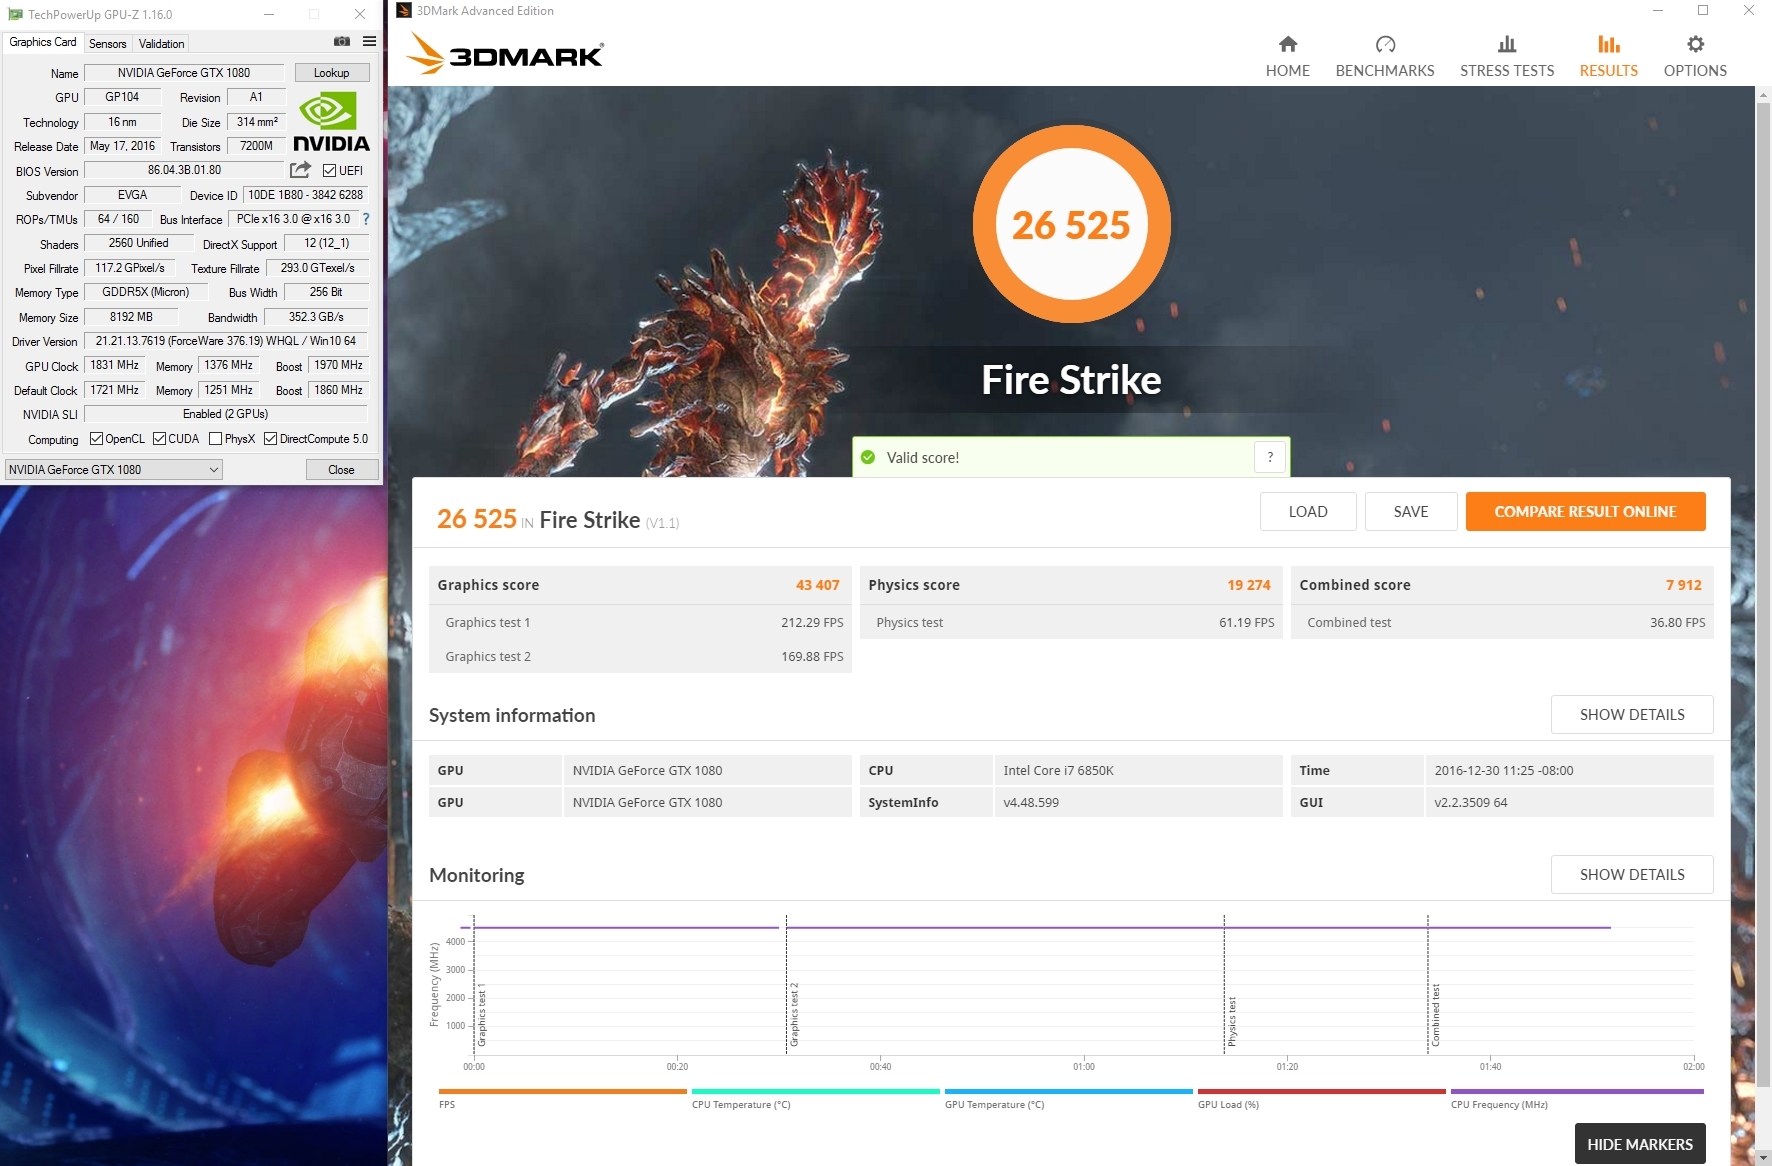
Task: Toggle the CUDA checkbox
Action: (159, 439)
